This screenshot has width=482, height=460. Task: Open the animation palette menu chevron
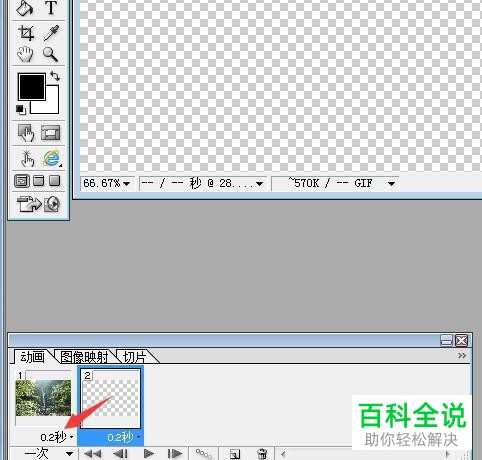point(462,356)
